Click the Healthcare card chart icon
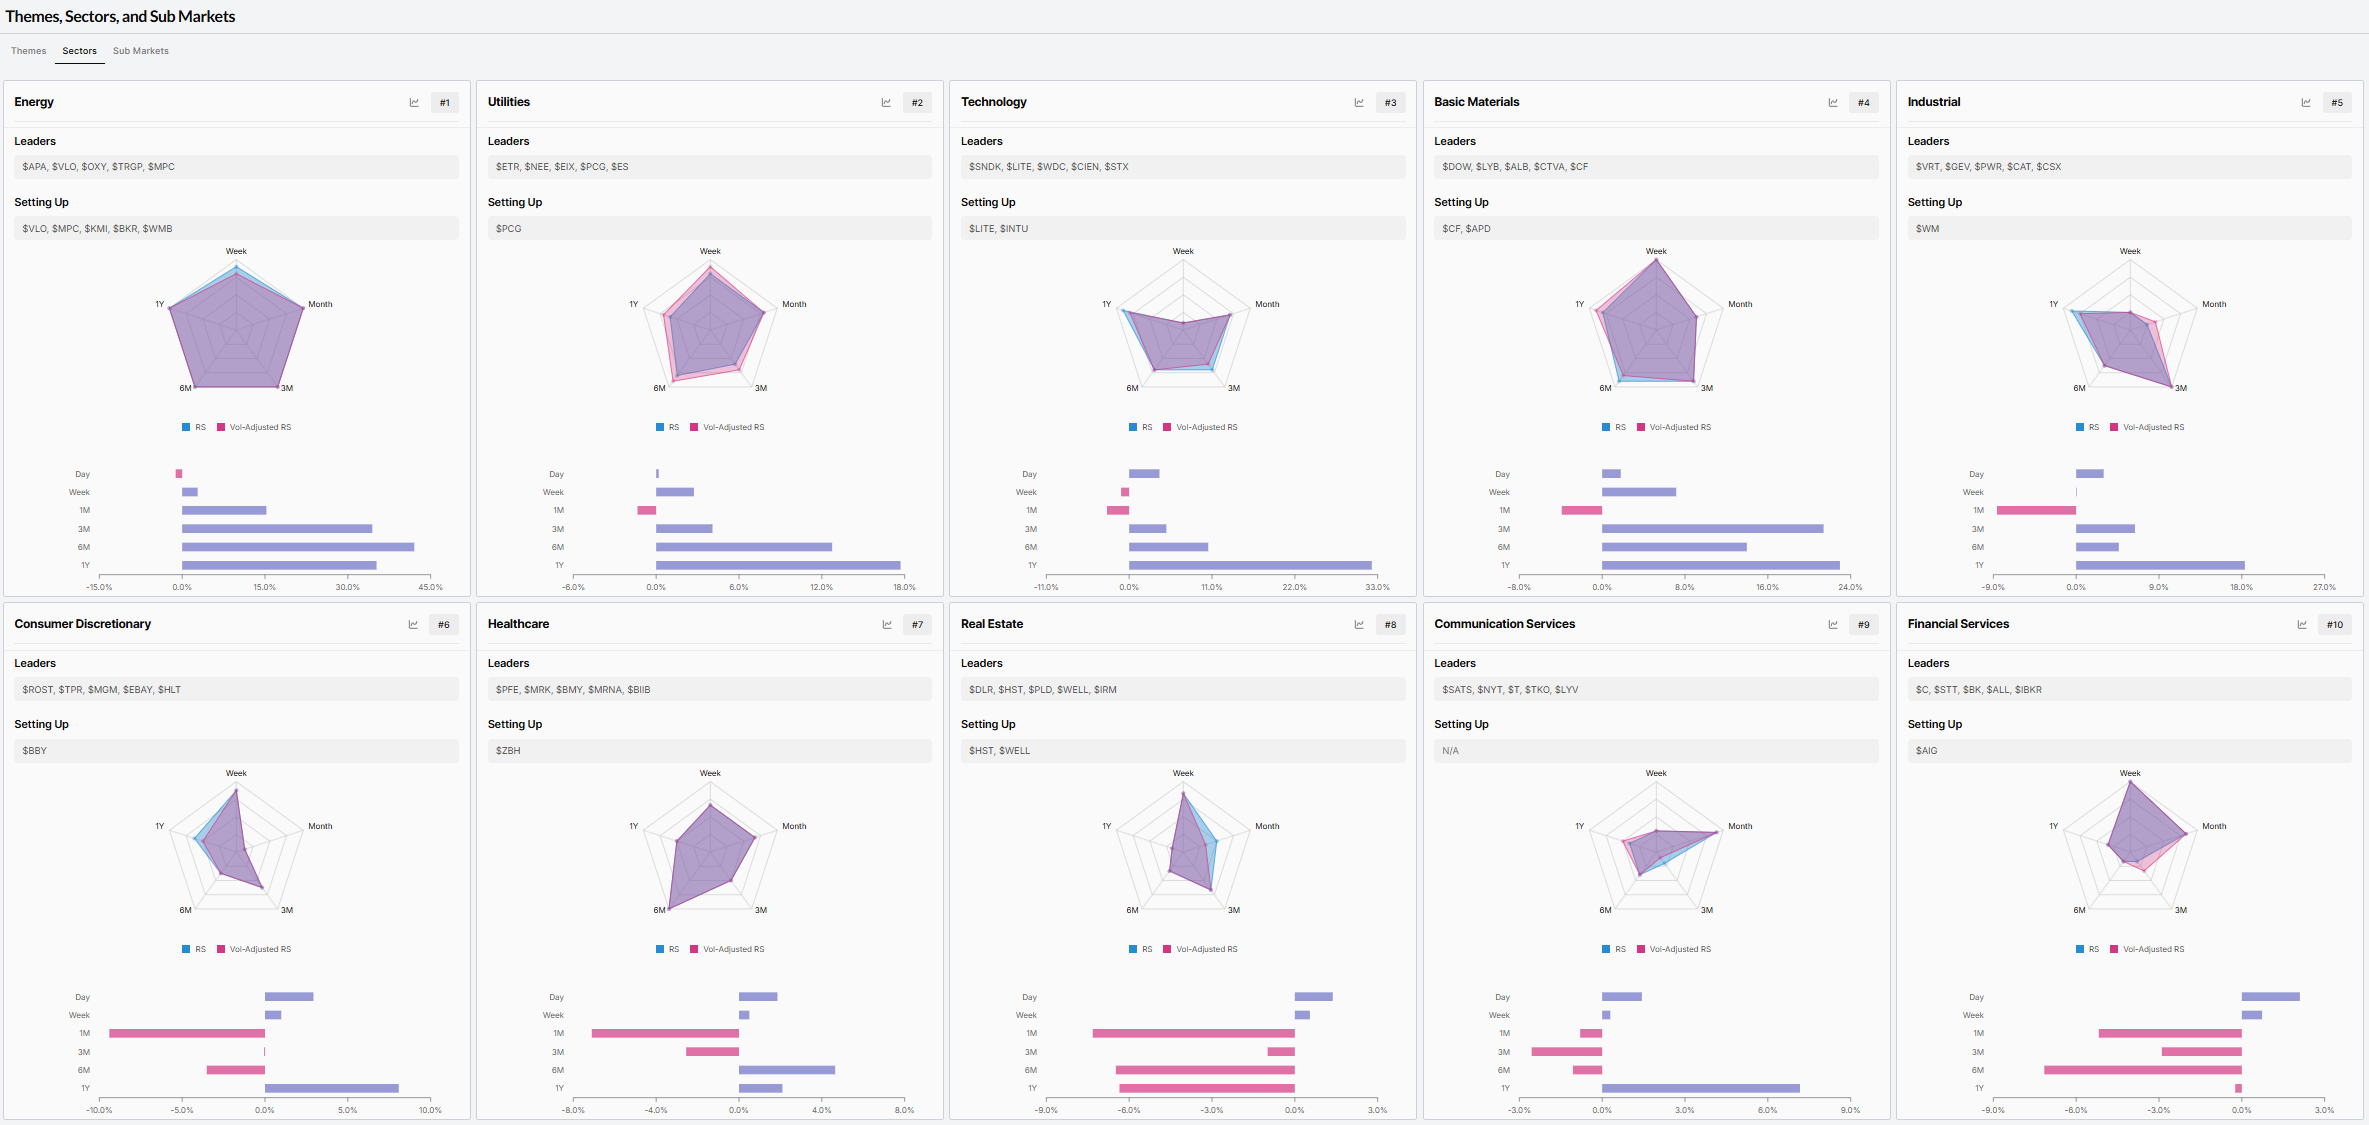This screenshot has width=2369, height=1125. coord(886,625)
